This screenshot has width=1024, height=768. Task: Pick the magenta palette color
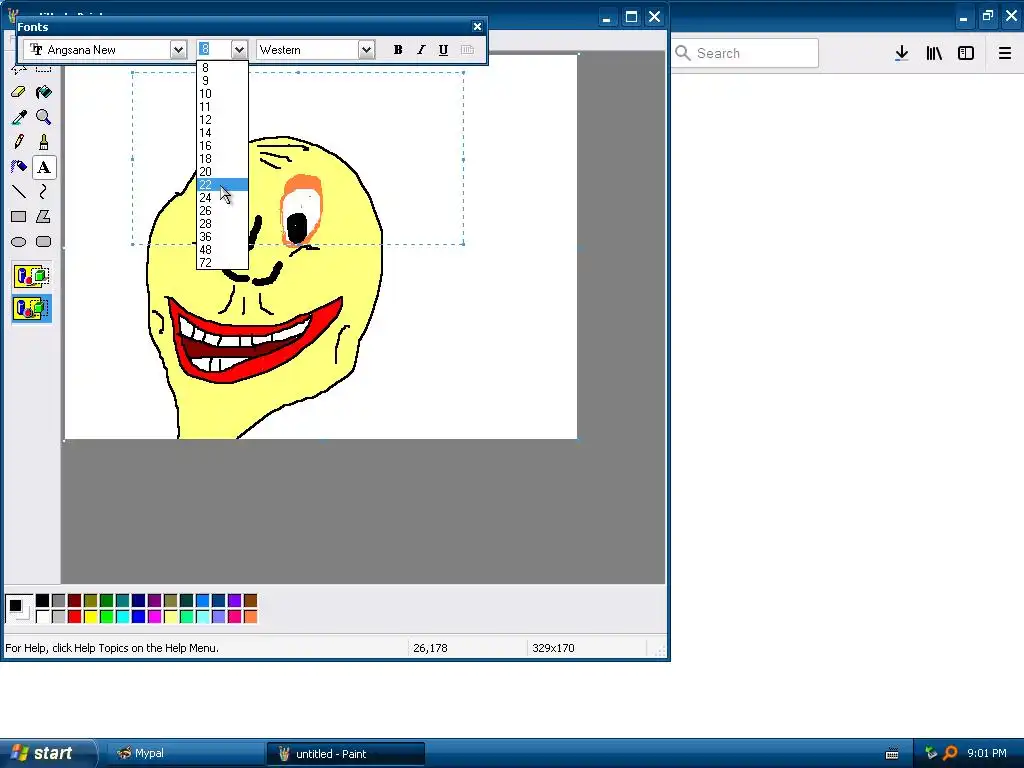[154, 616]
